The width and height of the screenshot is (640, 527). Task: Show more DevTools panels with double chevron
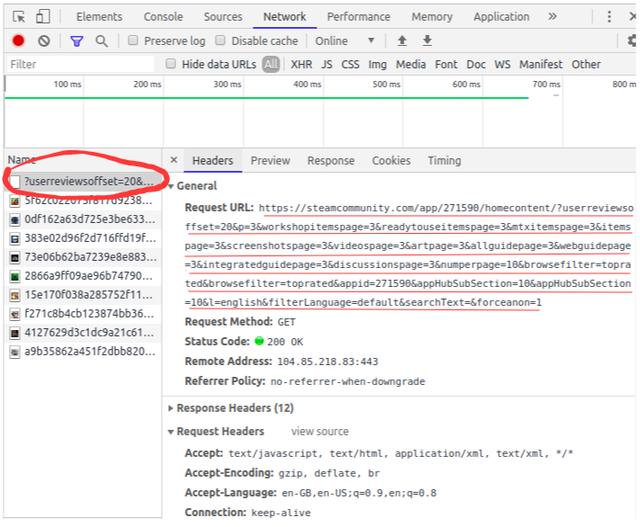click(x=552, y=16)
